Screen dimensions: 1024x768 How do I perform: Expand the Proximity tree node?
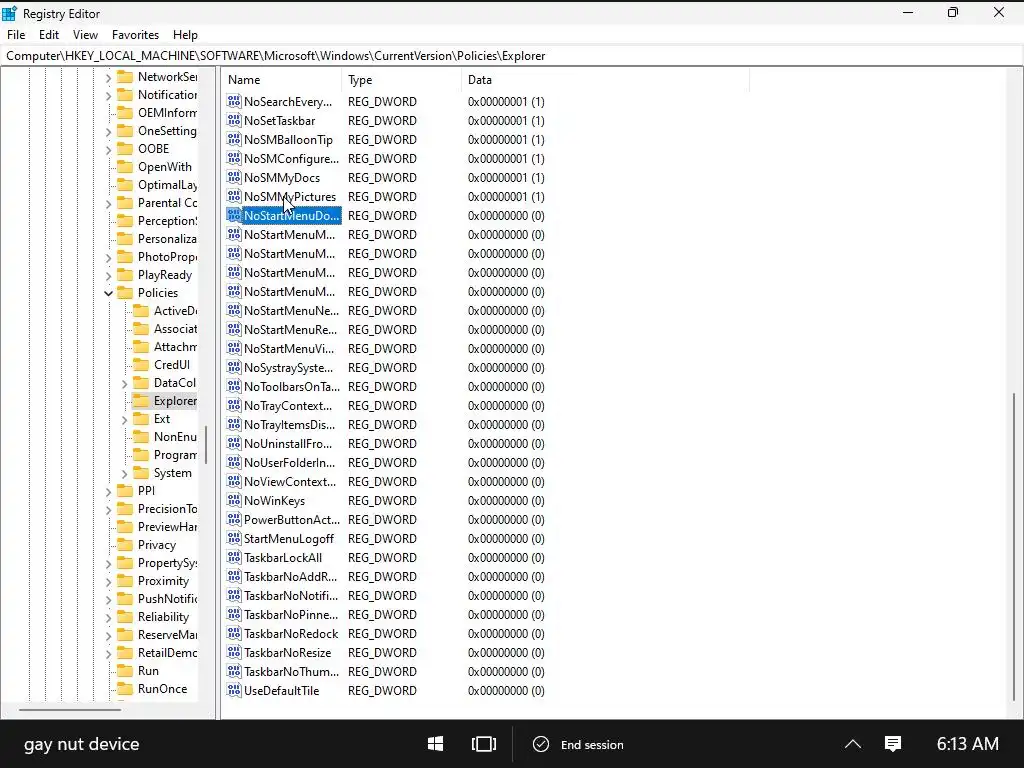[x=108, y=581]
